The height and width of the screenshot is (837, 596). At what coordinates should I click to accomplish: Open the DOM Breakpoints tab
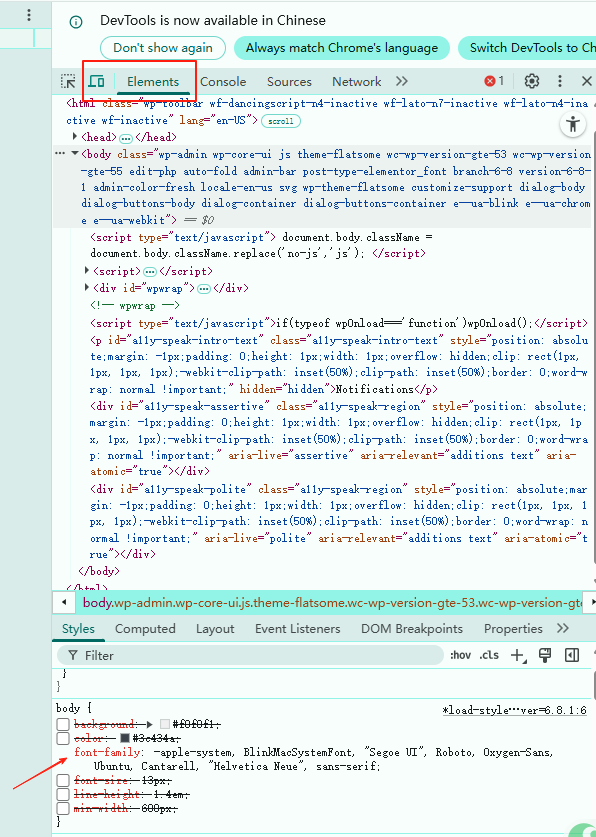coord(412,629)
